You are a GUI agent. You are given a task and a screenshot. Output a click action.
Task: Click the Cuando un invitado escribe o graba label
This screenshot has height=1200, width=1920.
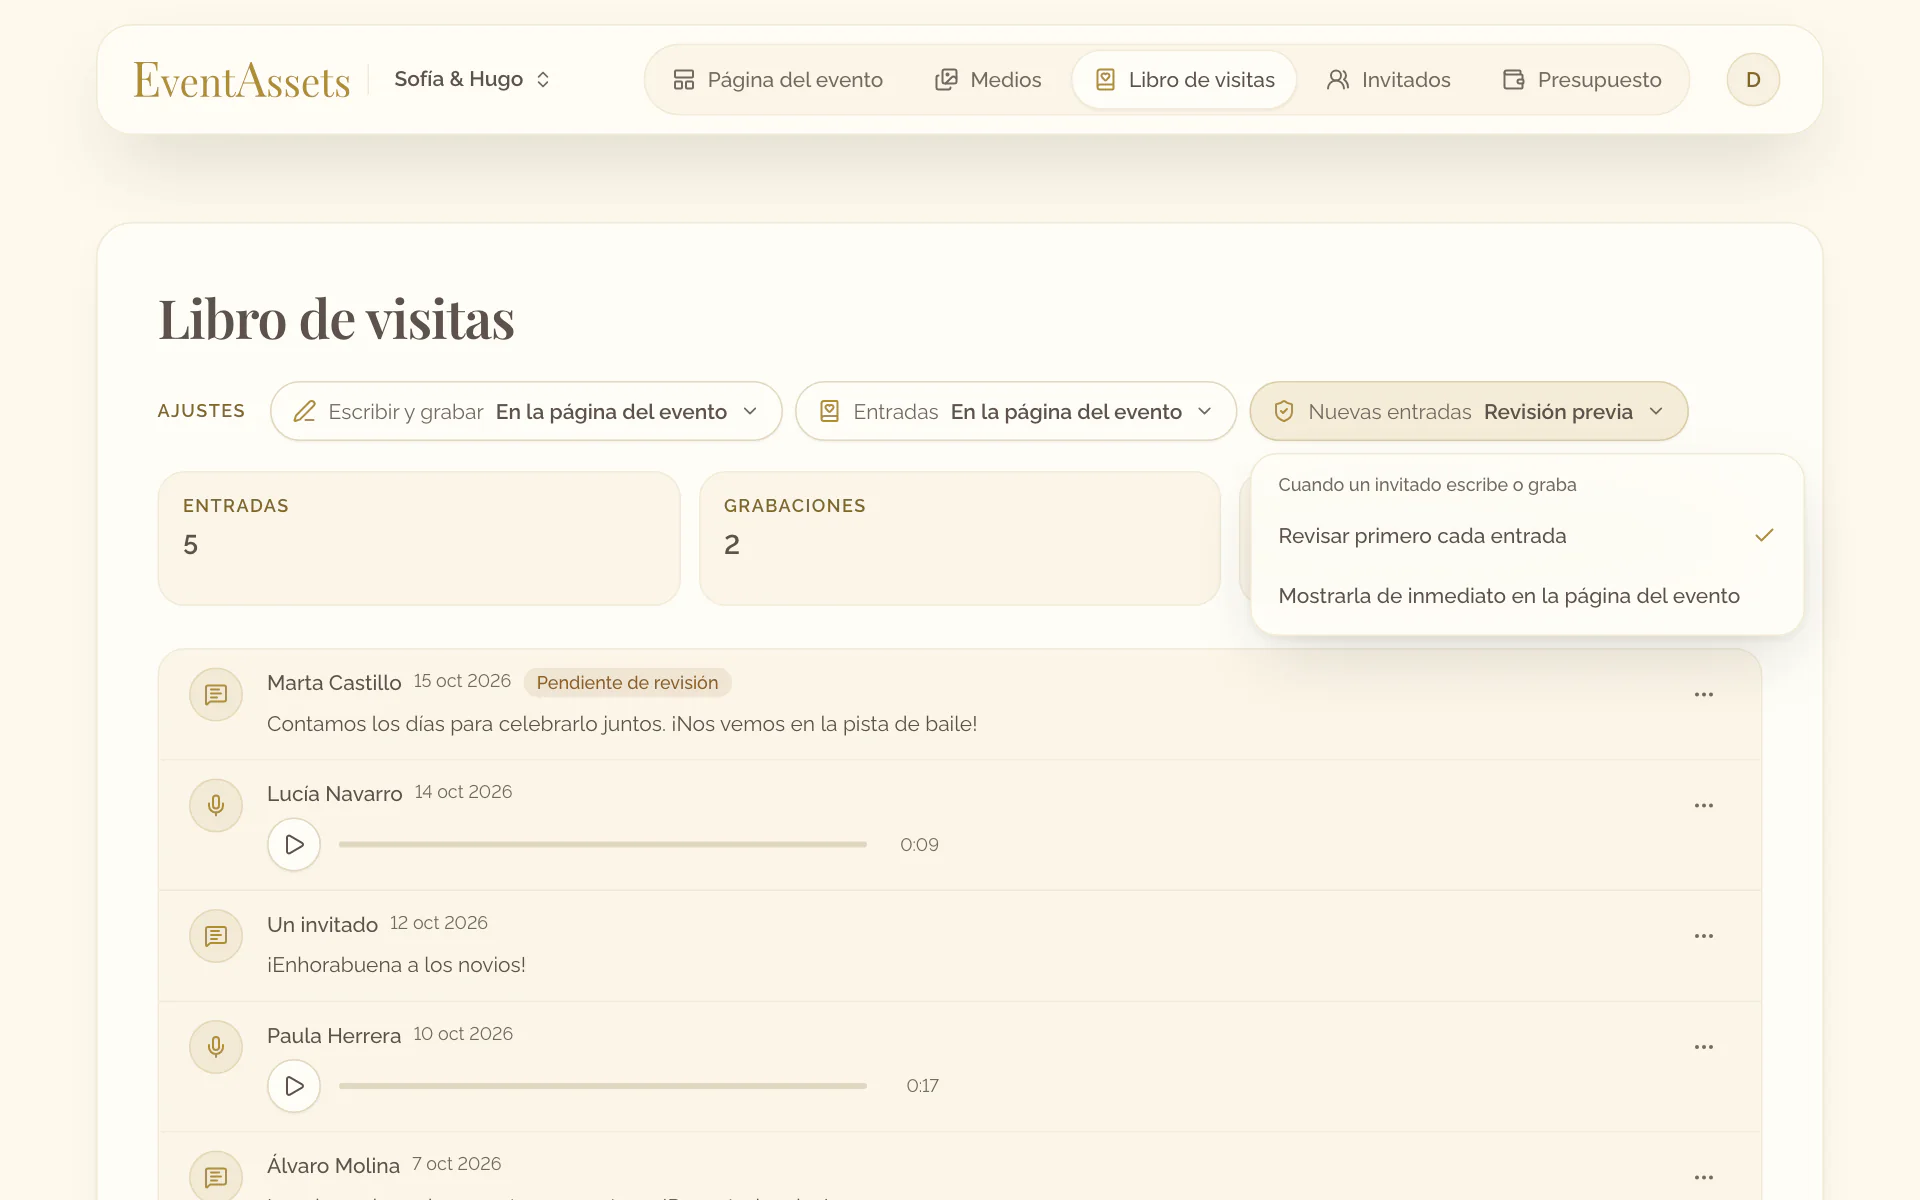tap(1427, 485)
